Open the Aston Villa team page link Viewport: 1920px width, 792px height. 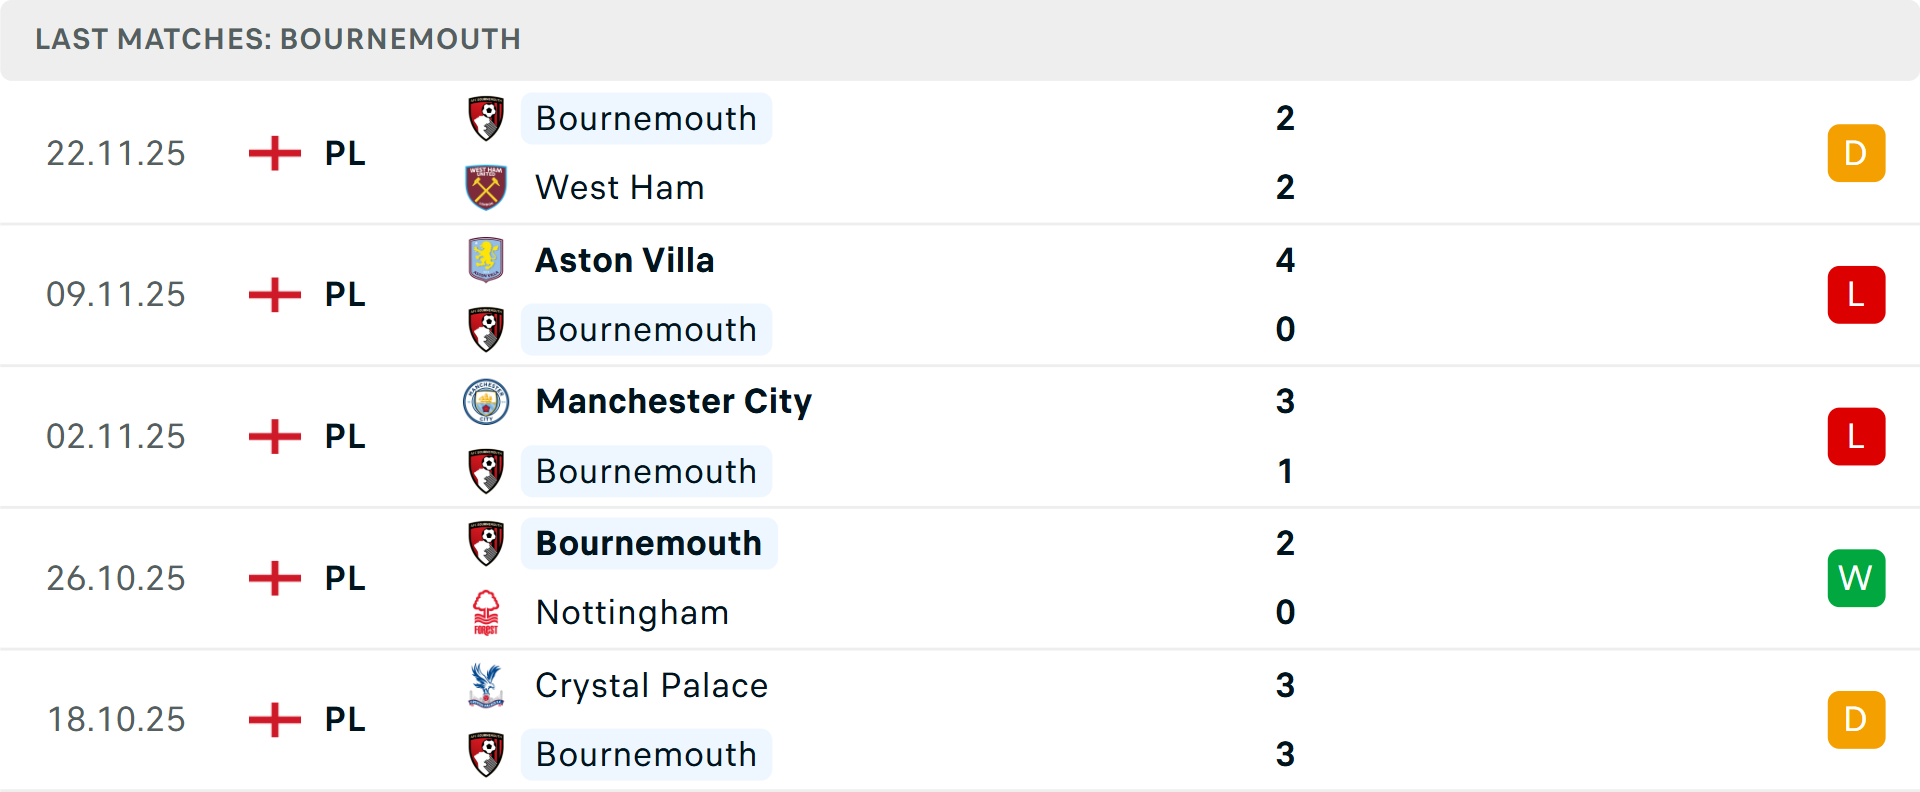coord(625,259)
